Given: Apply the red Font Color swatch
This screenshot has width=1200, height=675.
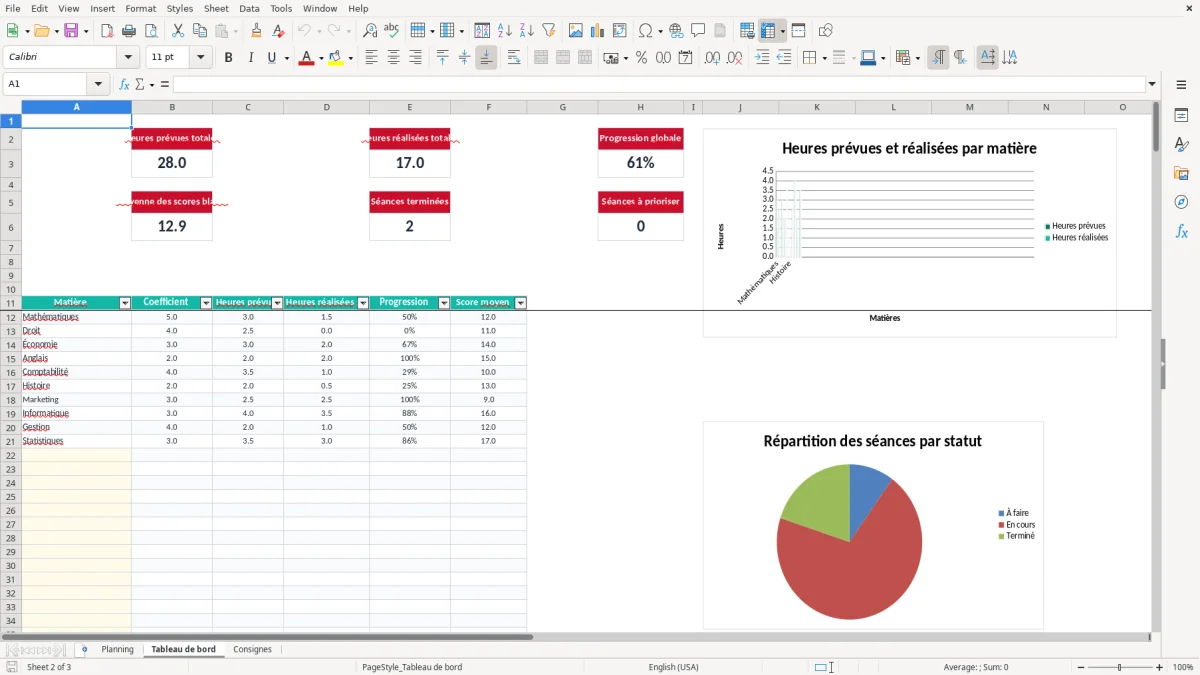Looking at the screenshot, I should pos(304,58).
